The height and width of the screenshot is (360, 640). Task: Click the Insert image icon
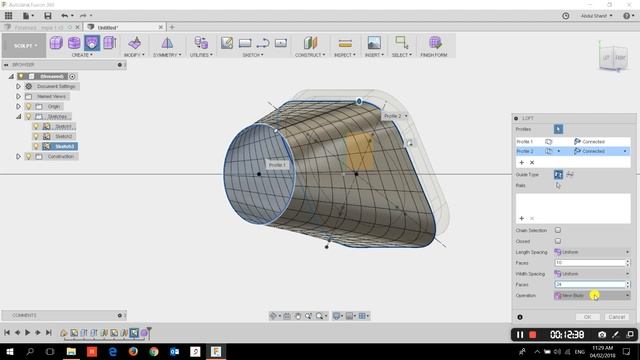374,42
